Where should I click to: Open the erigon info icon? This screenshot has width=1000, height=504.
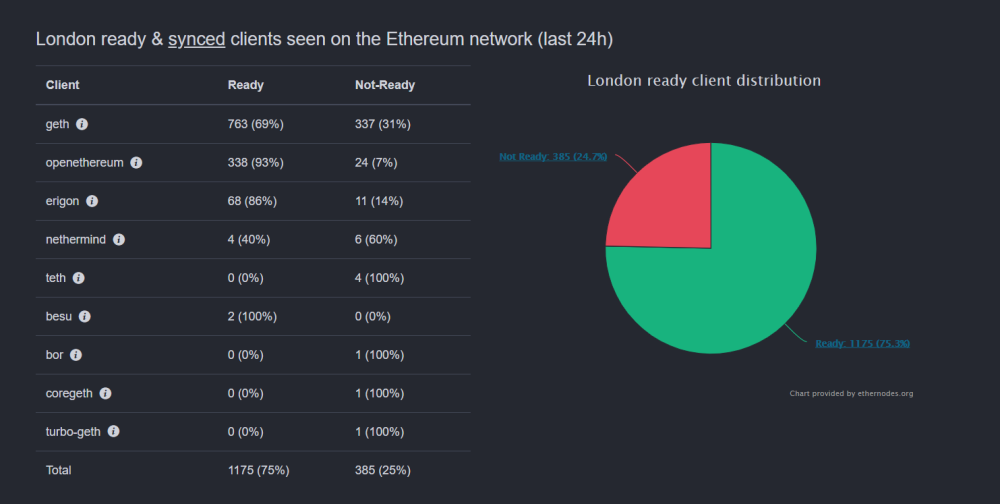92,201
